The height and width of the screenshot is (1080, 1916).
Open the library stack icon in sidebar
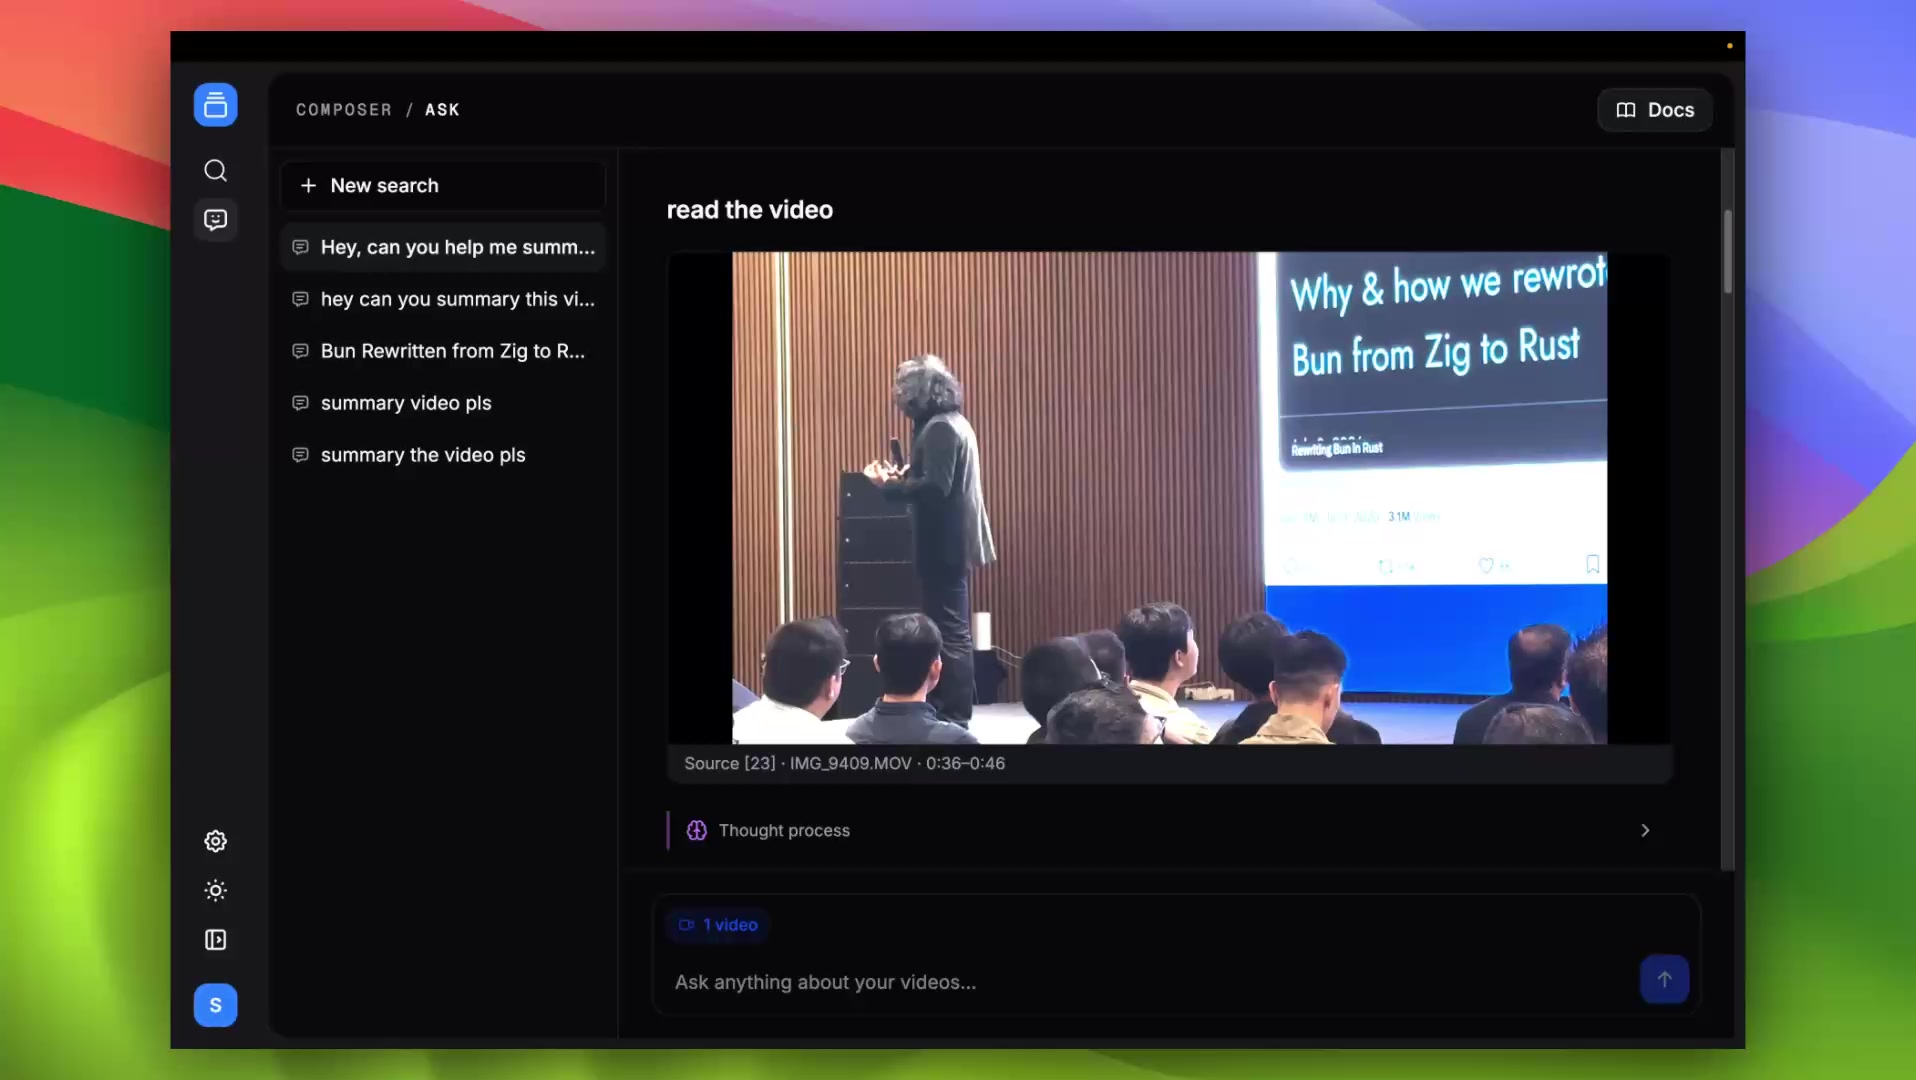215,105
